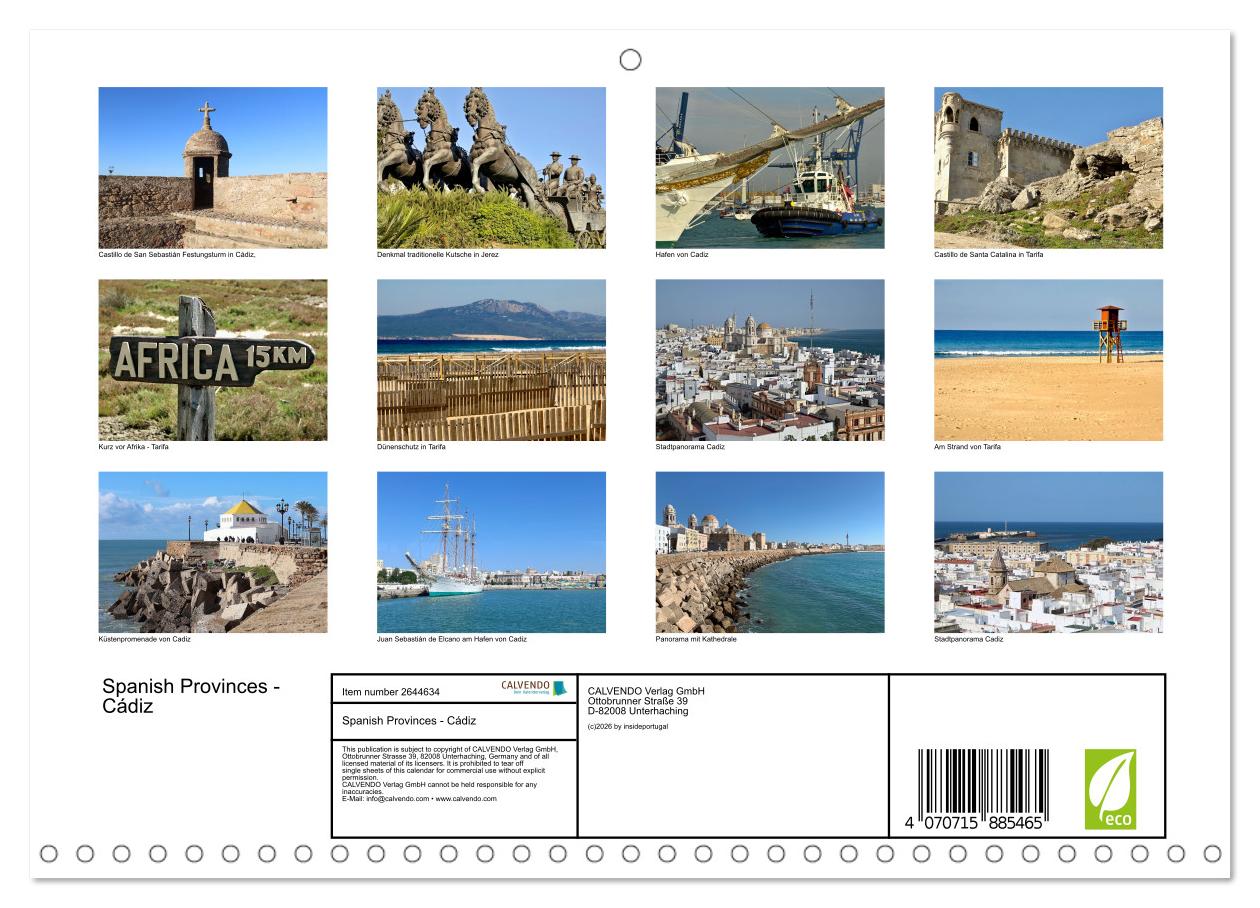1260x908 pixels.
Task: Click caption 'Hafen von Cadiz'
Action: [682, 255]
